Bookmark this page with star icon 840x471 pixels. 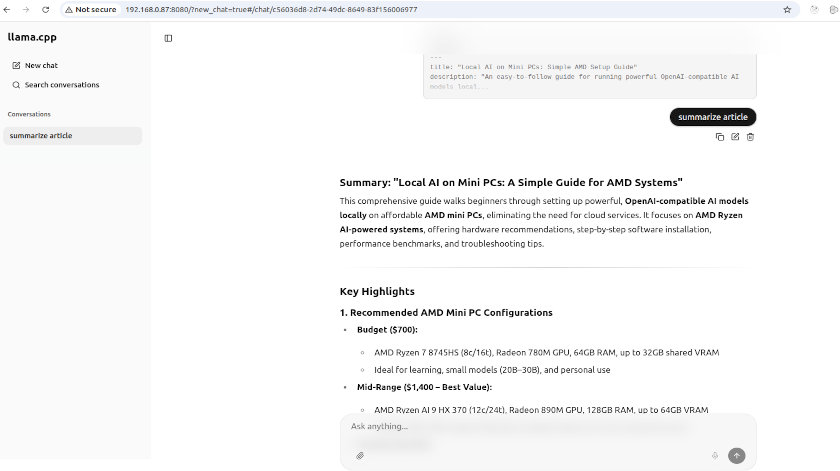click(787, 9)
